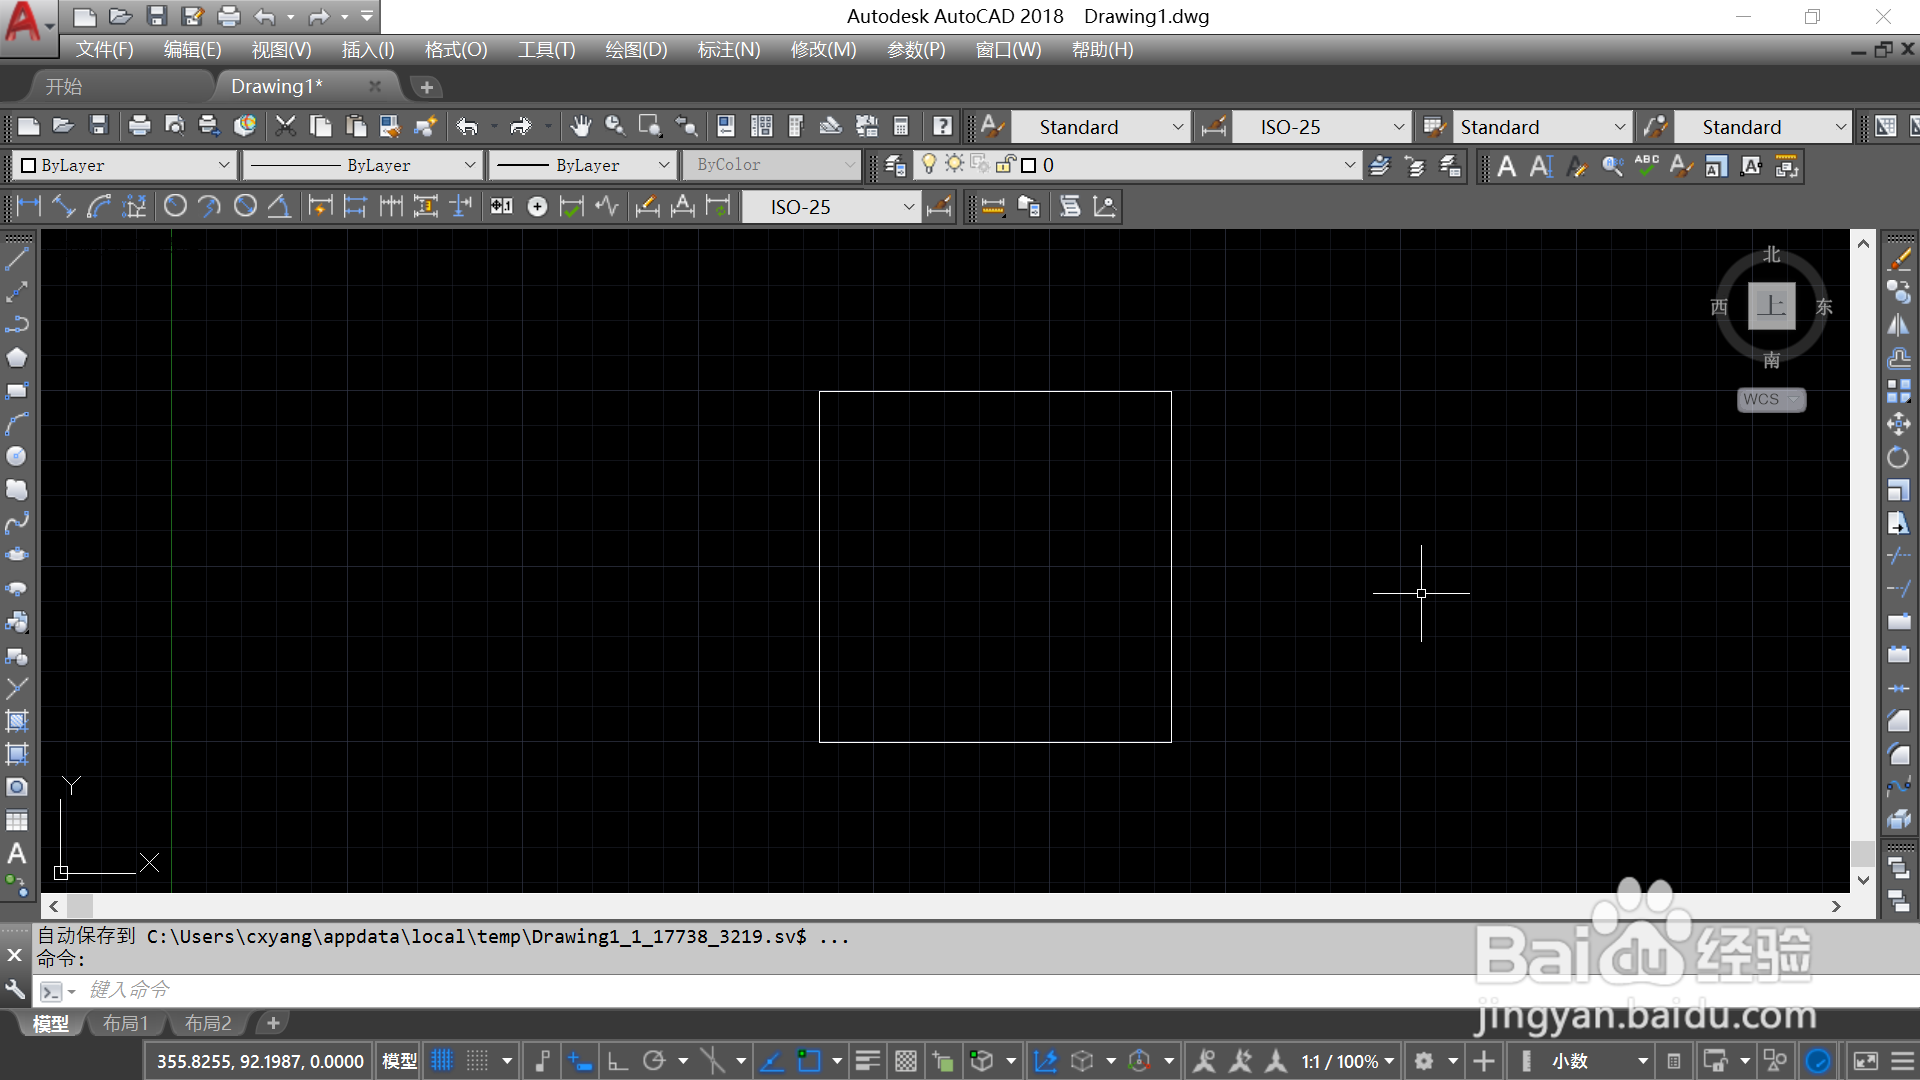Open the ISO-25 dimension style dropdown
This screenshot has width=1920, height=1080.
1398,127
